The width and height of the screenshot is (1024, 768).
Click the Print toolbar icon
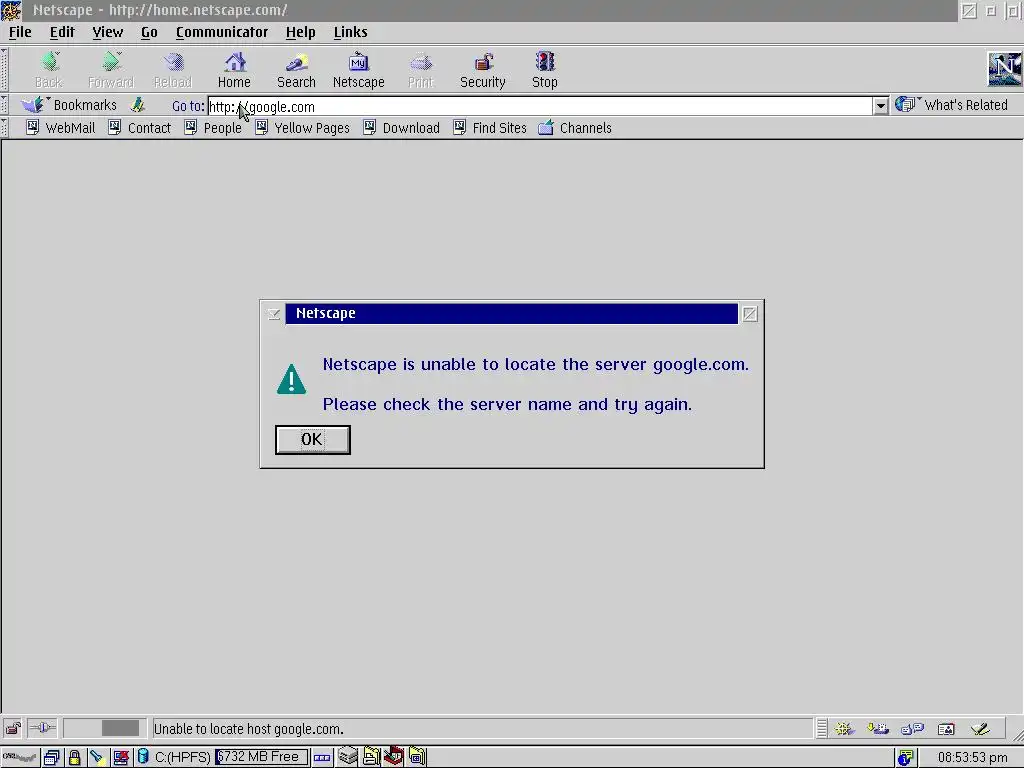[x=421, y=70]
